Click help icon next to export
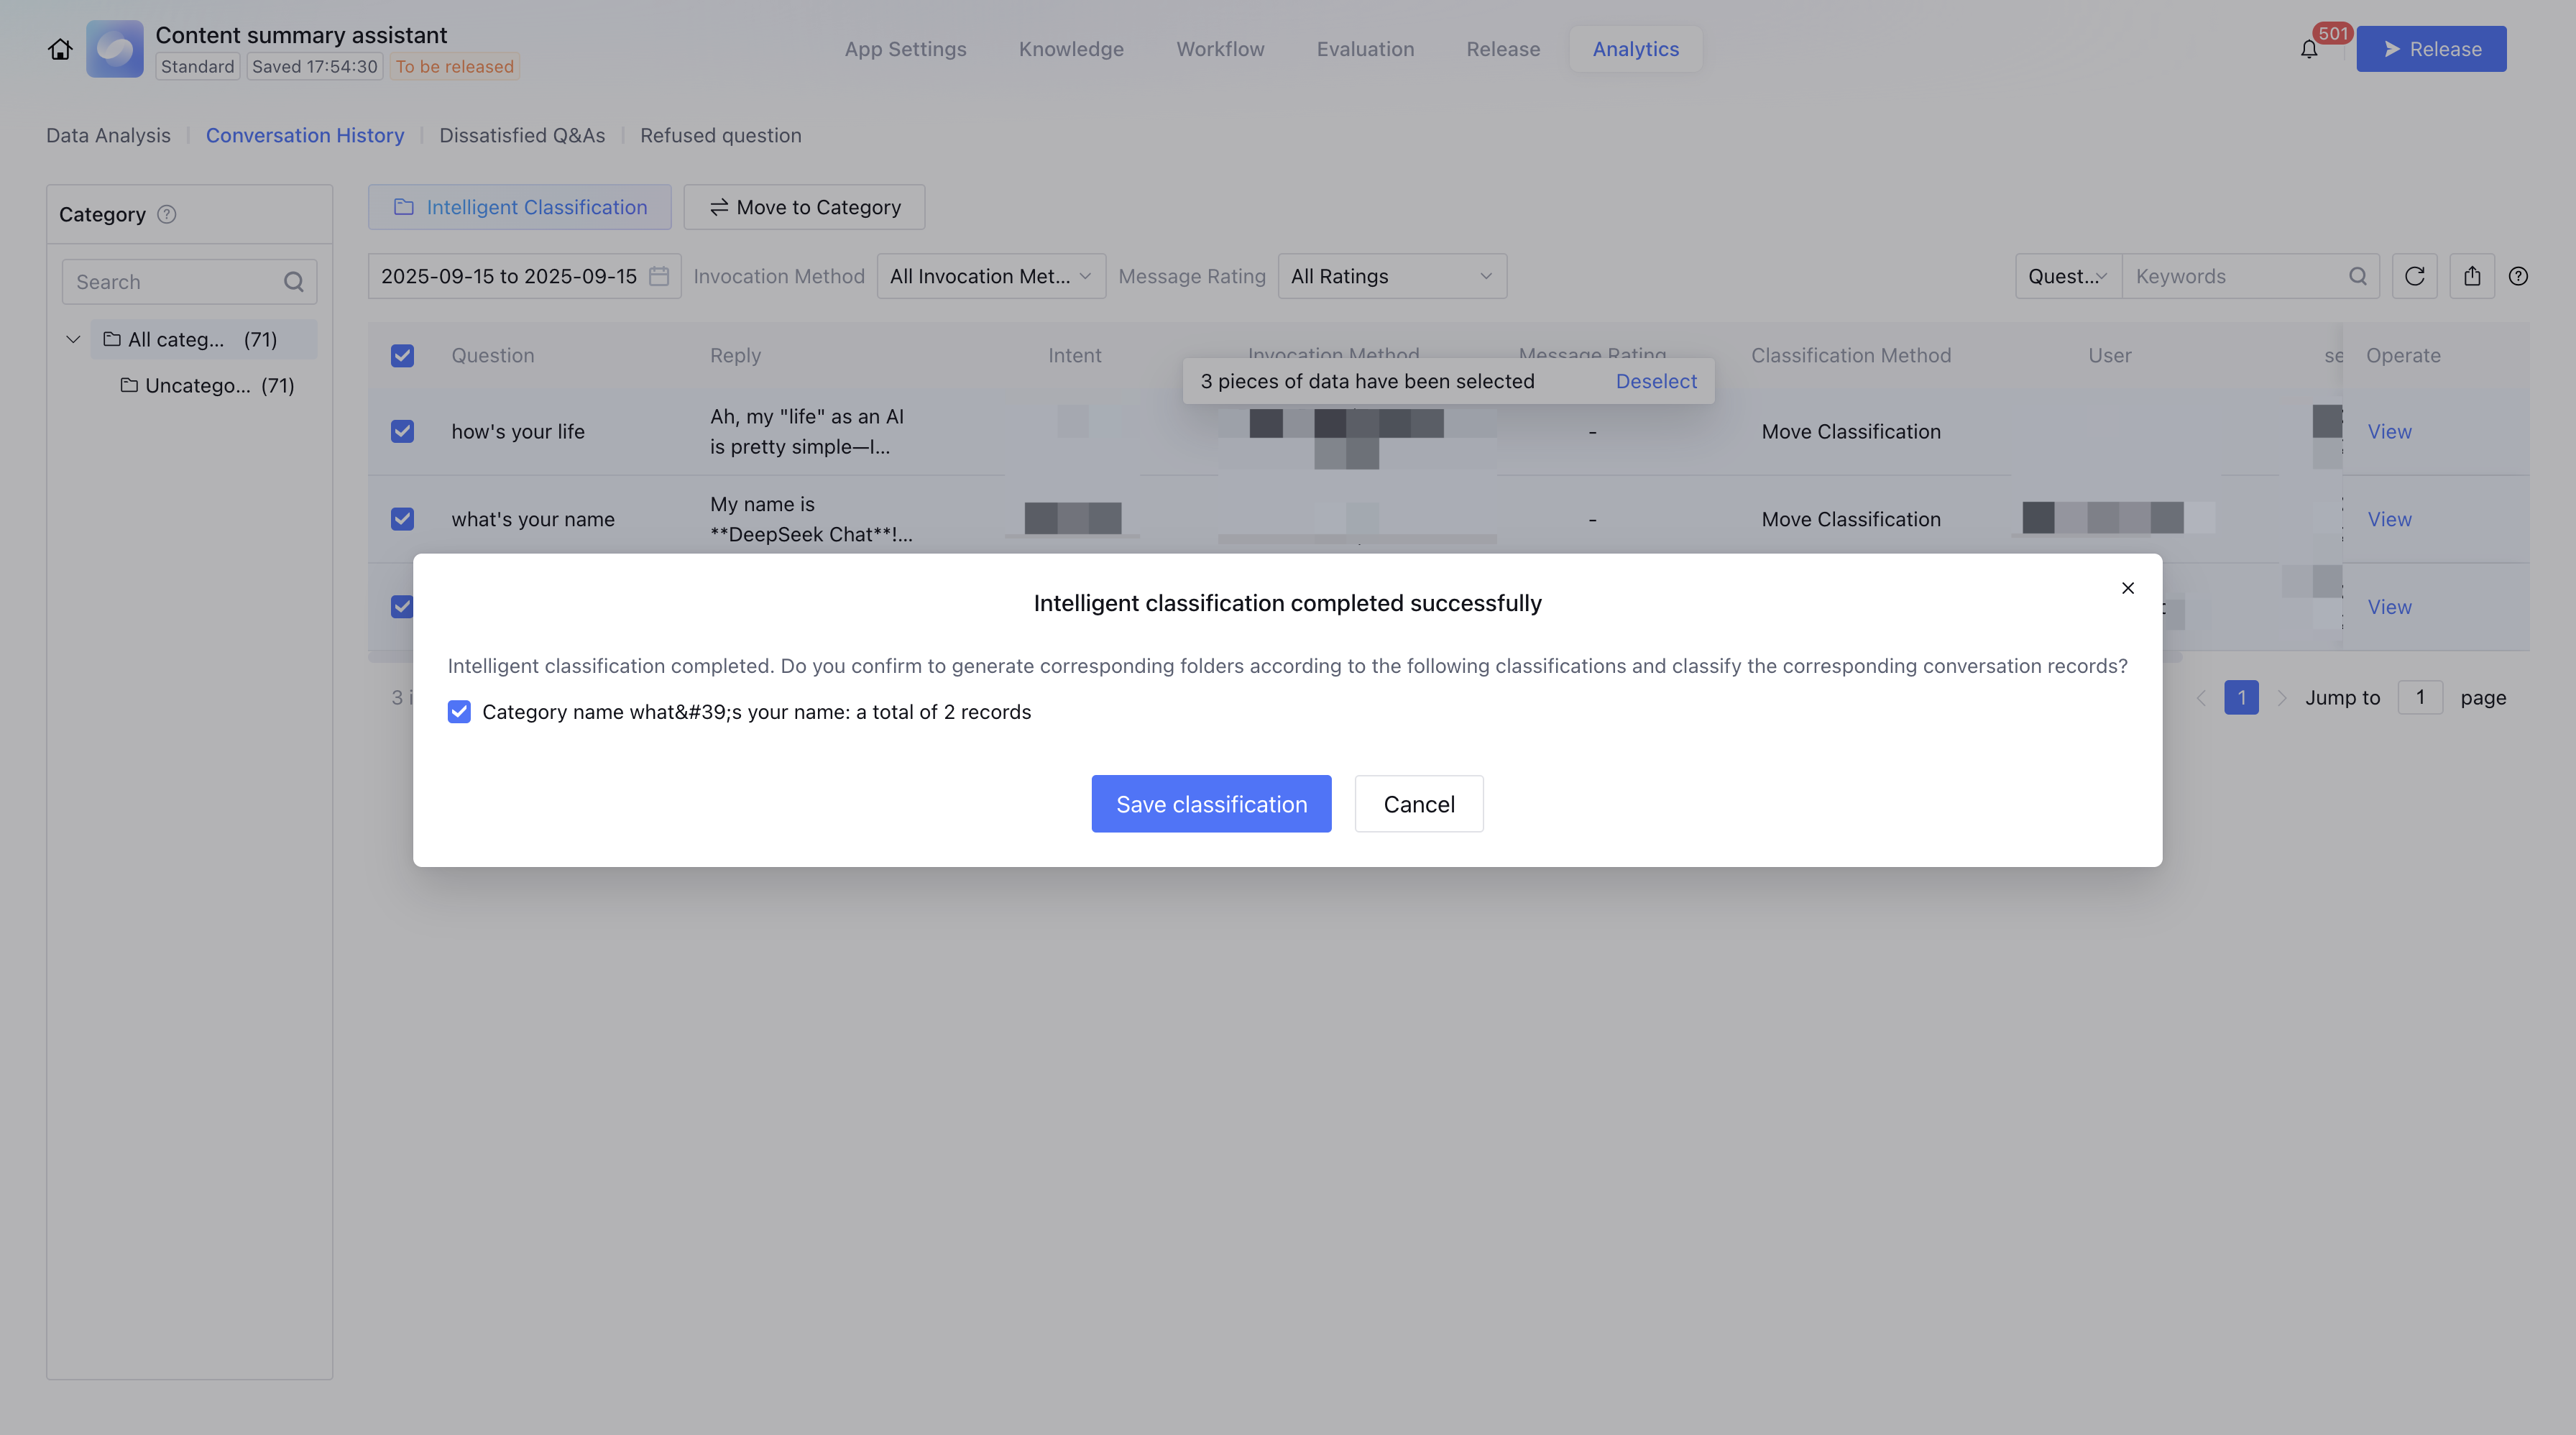This screenshot has width=2576, height=1435. pyautogui.click(x=2518, y=276)
